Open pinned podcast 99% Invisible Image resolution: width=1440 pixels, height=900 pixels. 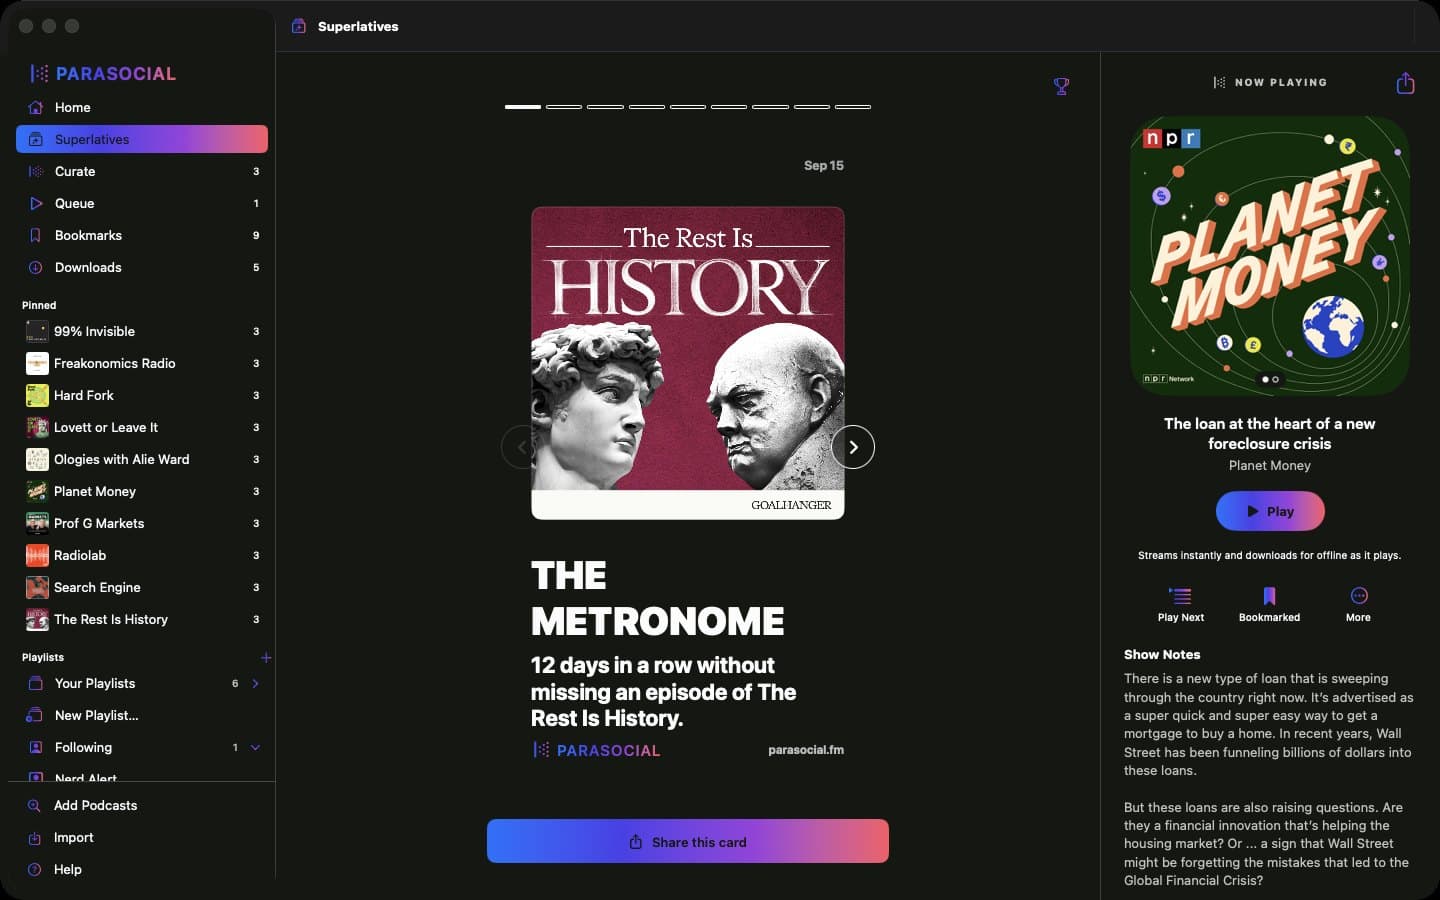142,331
